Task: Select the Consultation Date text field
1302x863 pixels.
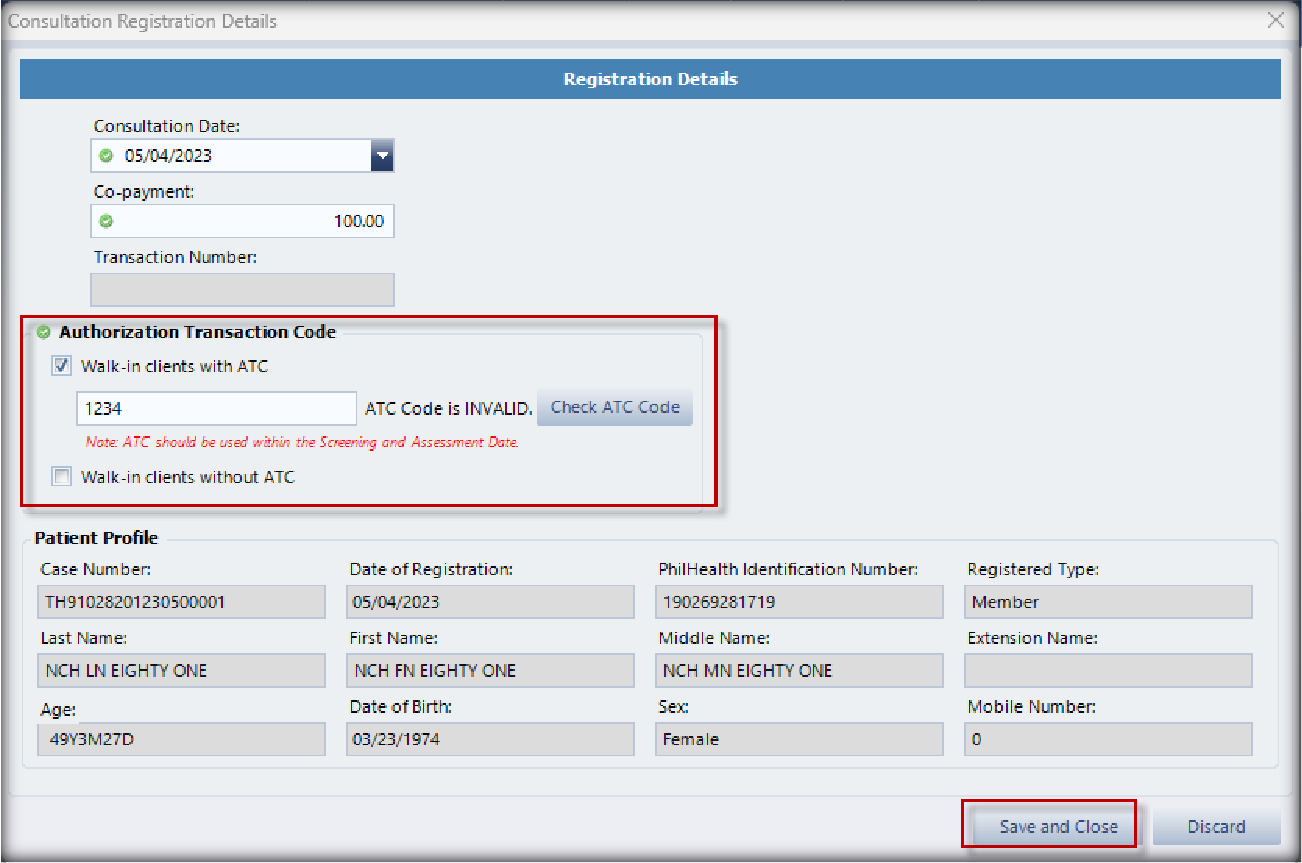Action: coord(240,156)
